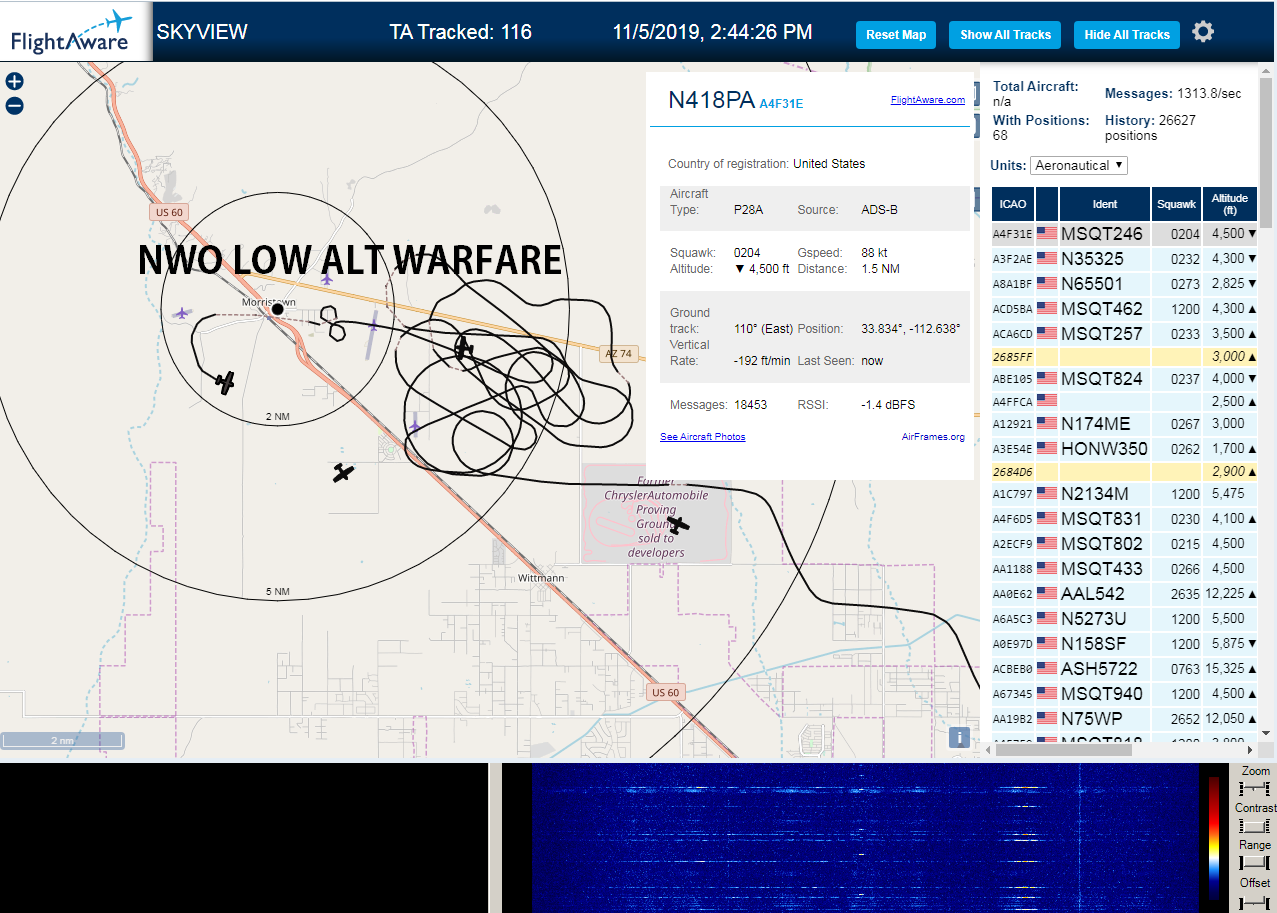Open the map info 'i' button
Screen dimensions: 1277x913
[959, 737]
